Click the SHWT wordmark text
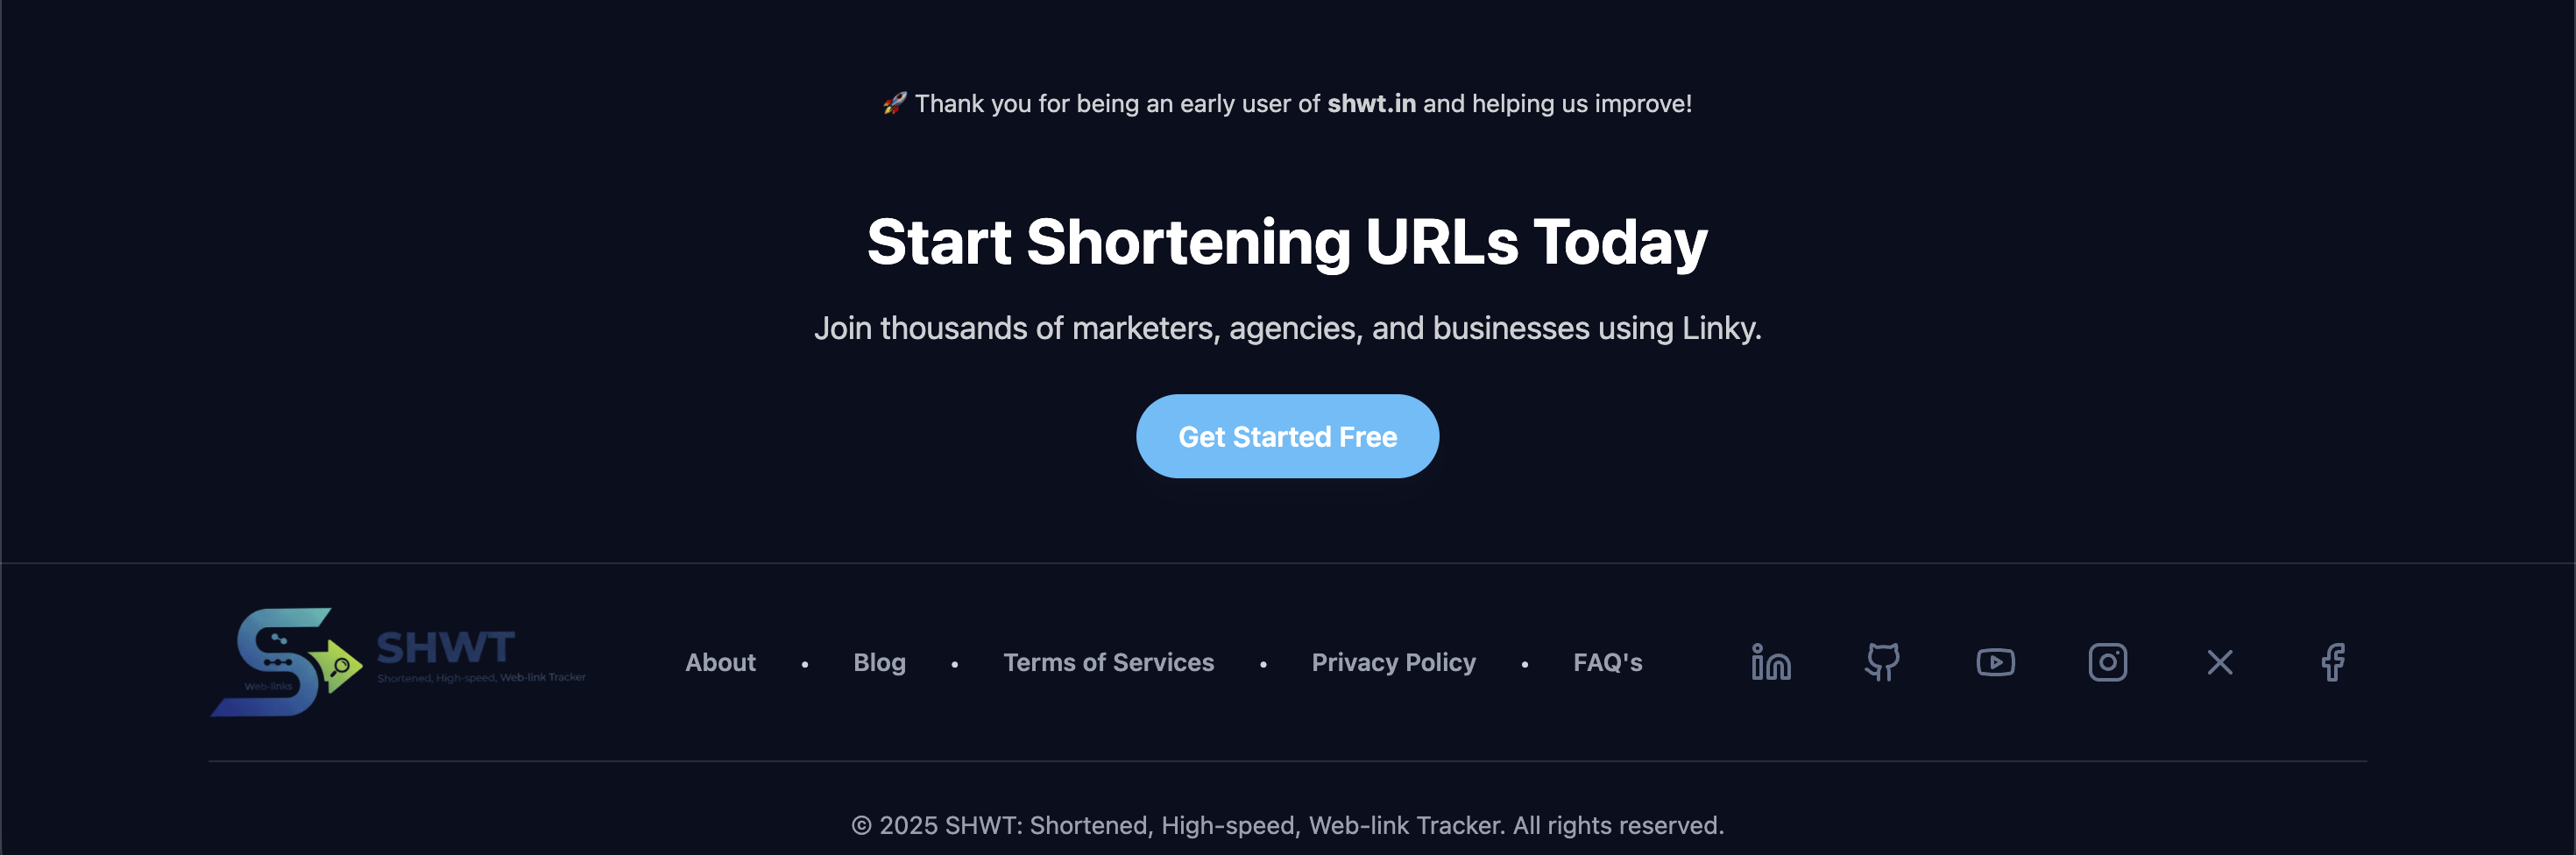The height and width of the screenshot is (855, 2576). (444, 650)
